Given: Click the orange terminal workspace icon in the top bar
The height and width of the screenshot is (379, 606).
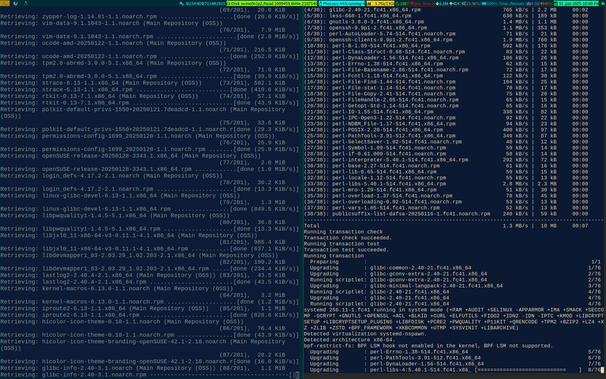Looking at the screenshot, I should [5, 3].
